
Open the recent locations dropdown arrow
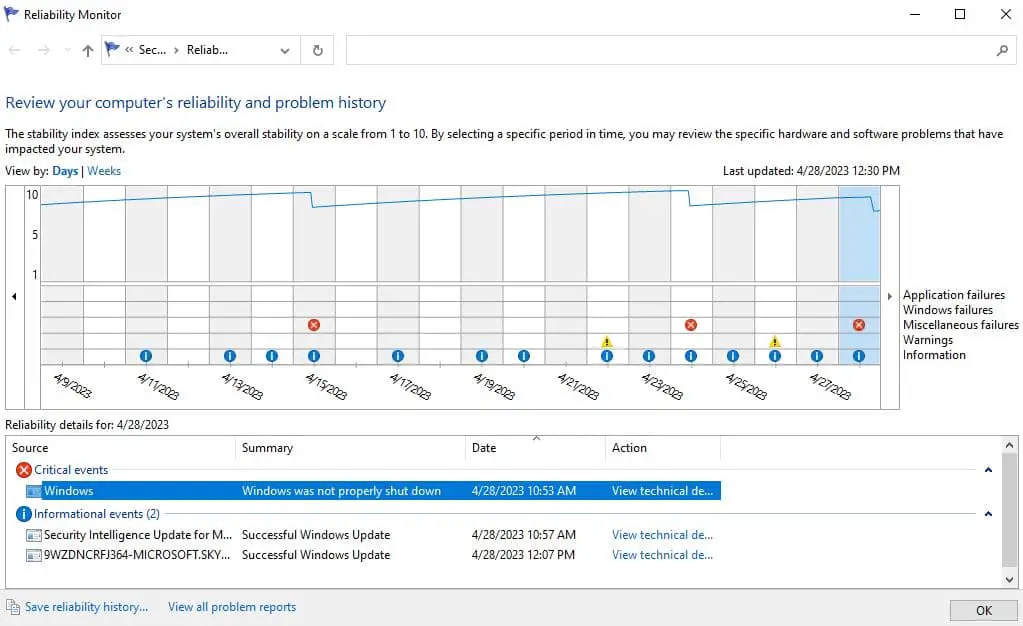click(x=67, y=50)
